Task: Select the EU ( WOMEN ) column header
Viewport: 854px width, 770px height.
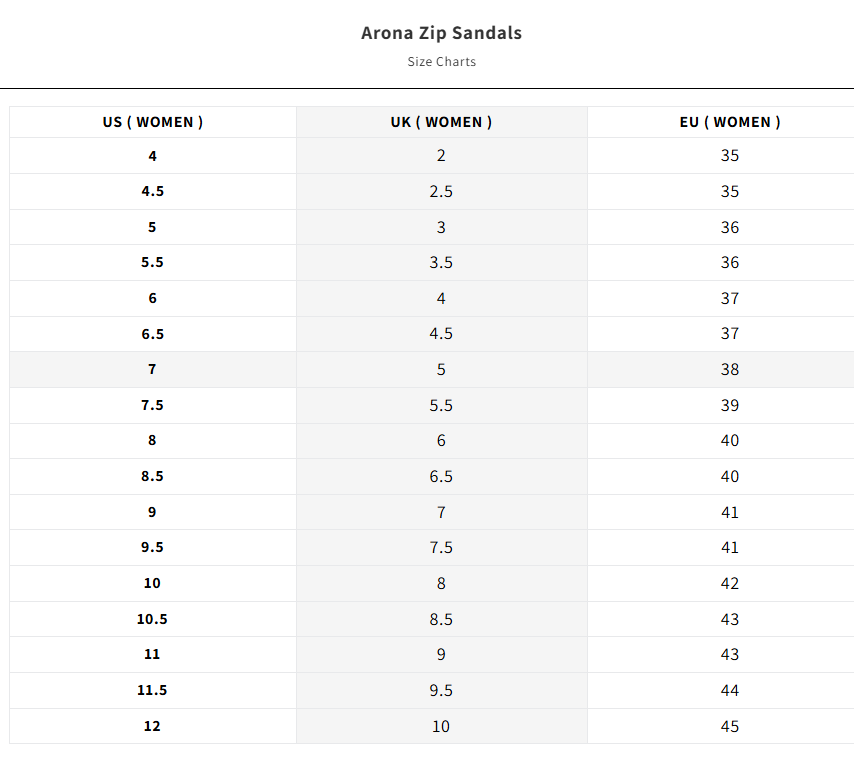Action: click(x=730, y=122)
